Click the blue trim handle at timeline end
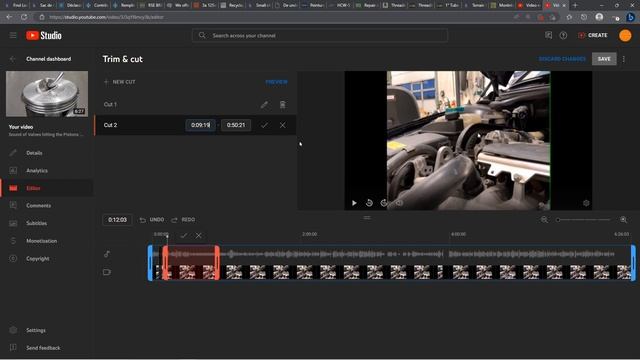Screen dimensions: 640x360 click(x=633, y=263)
